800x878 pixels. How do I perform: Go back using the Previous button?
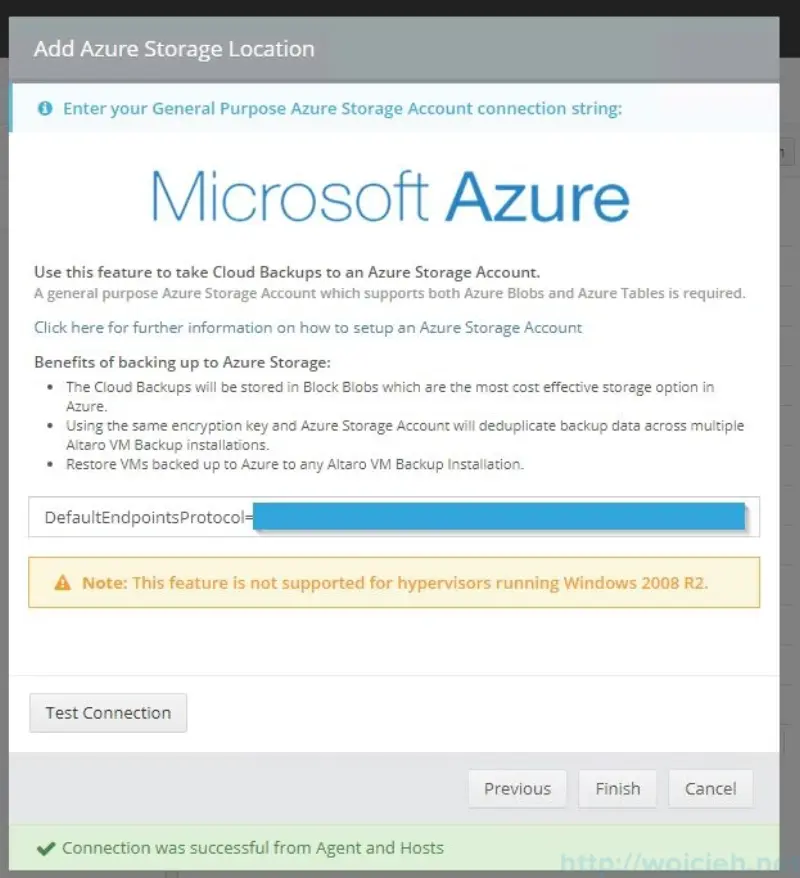click(x=517, y=789)
